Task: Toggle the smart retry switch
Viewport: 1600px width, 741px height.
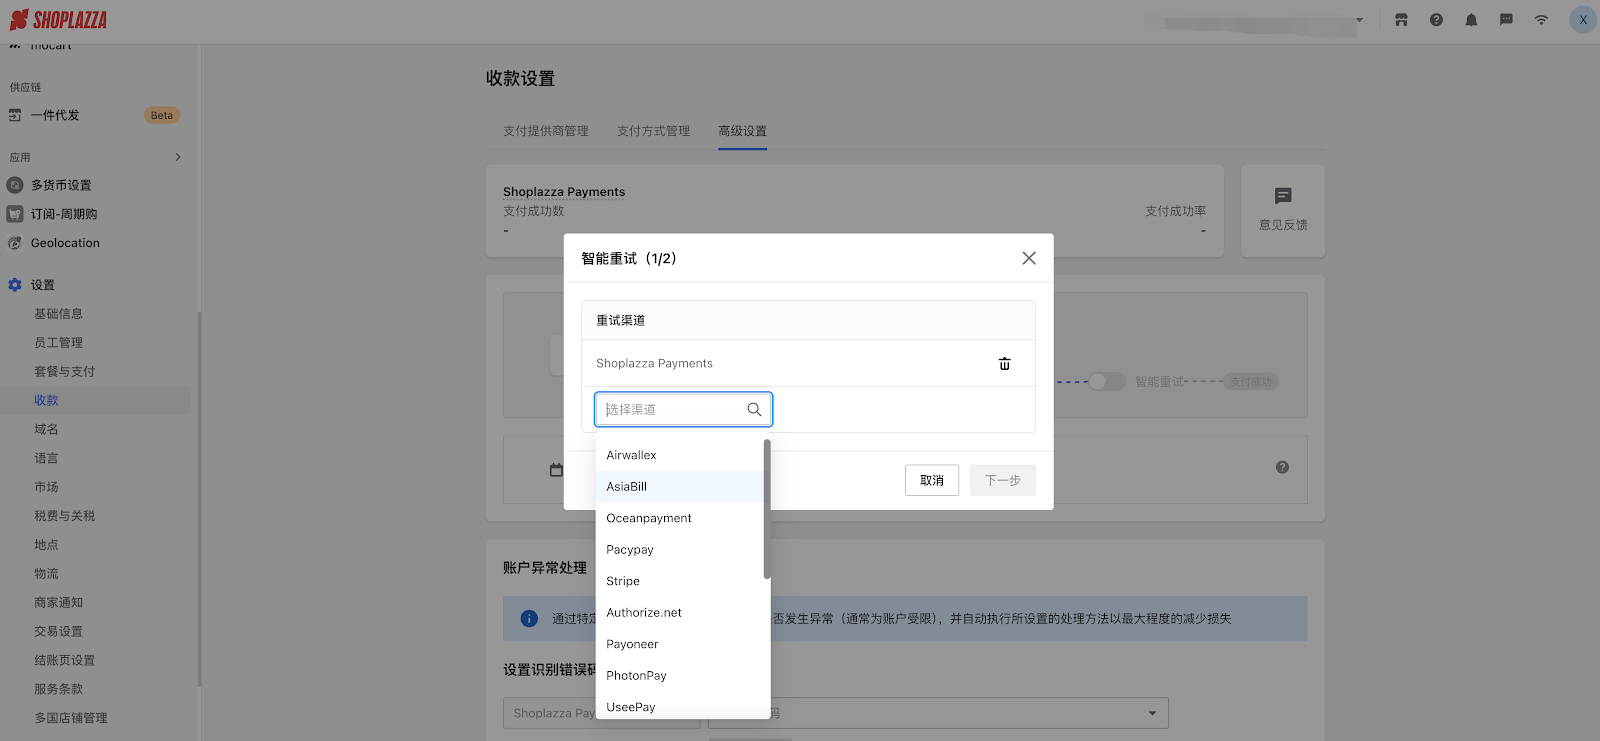Action: (1106, 382)
